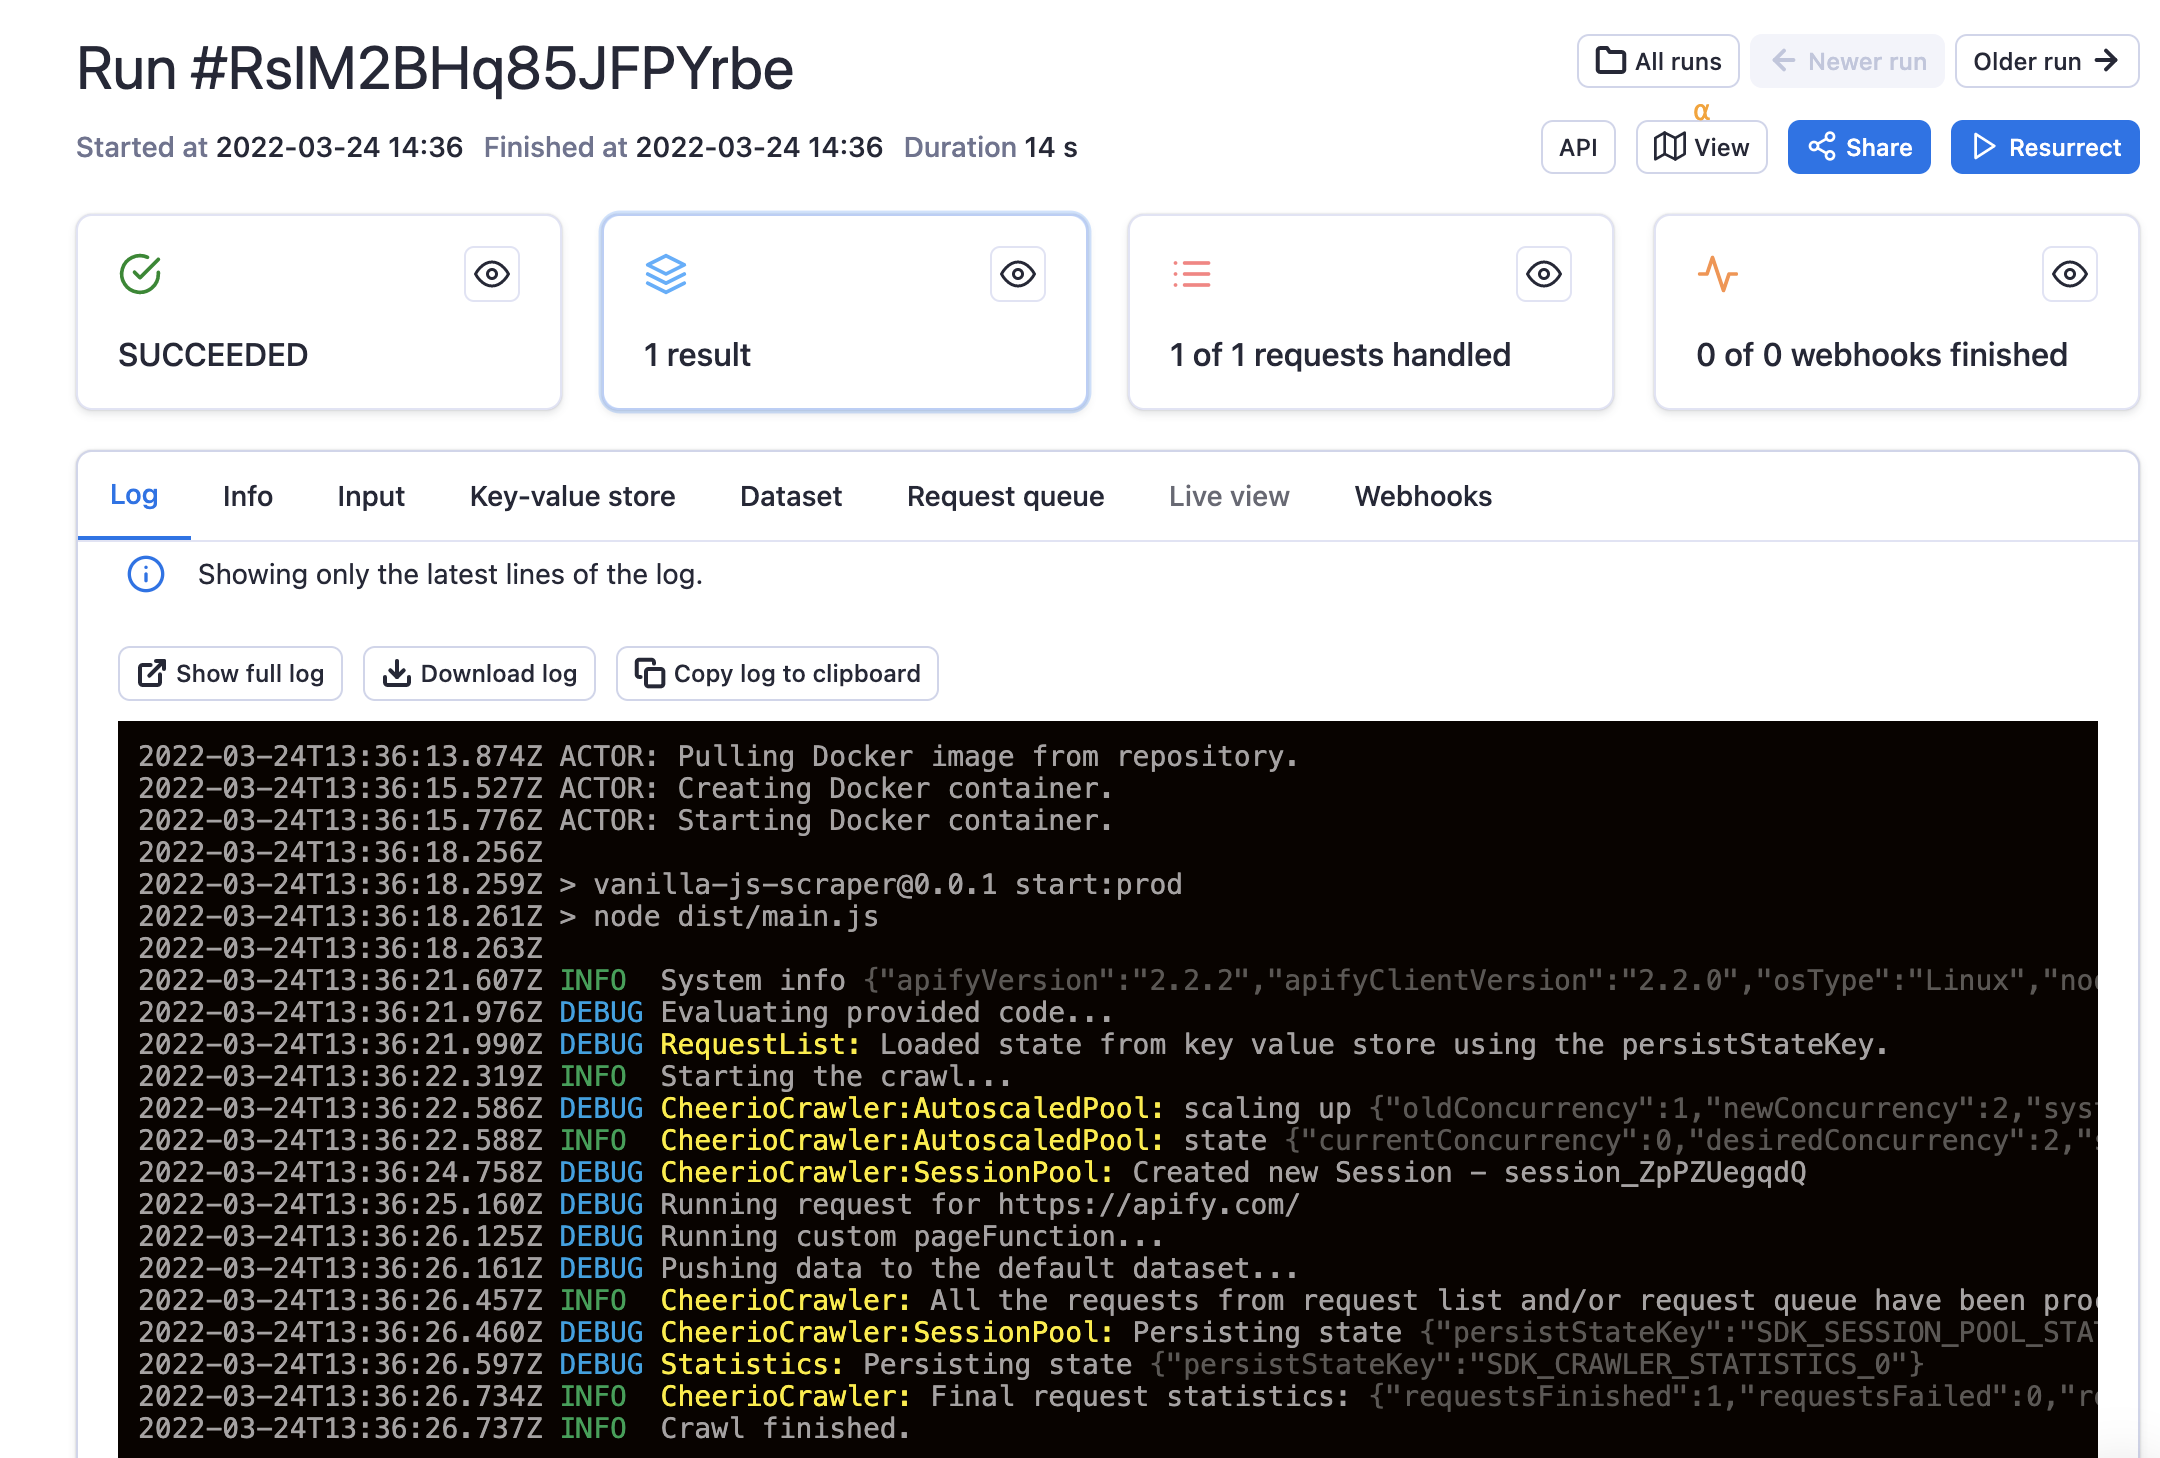Click the blue info circle icon

coord(146,574)
